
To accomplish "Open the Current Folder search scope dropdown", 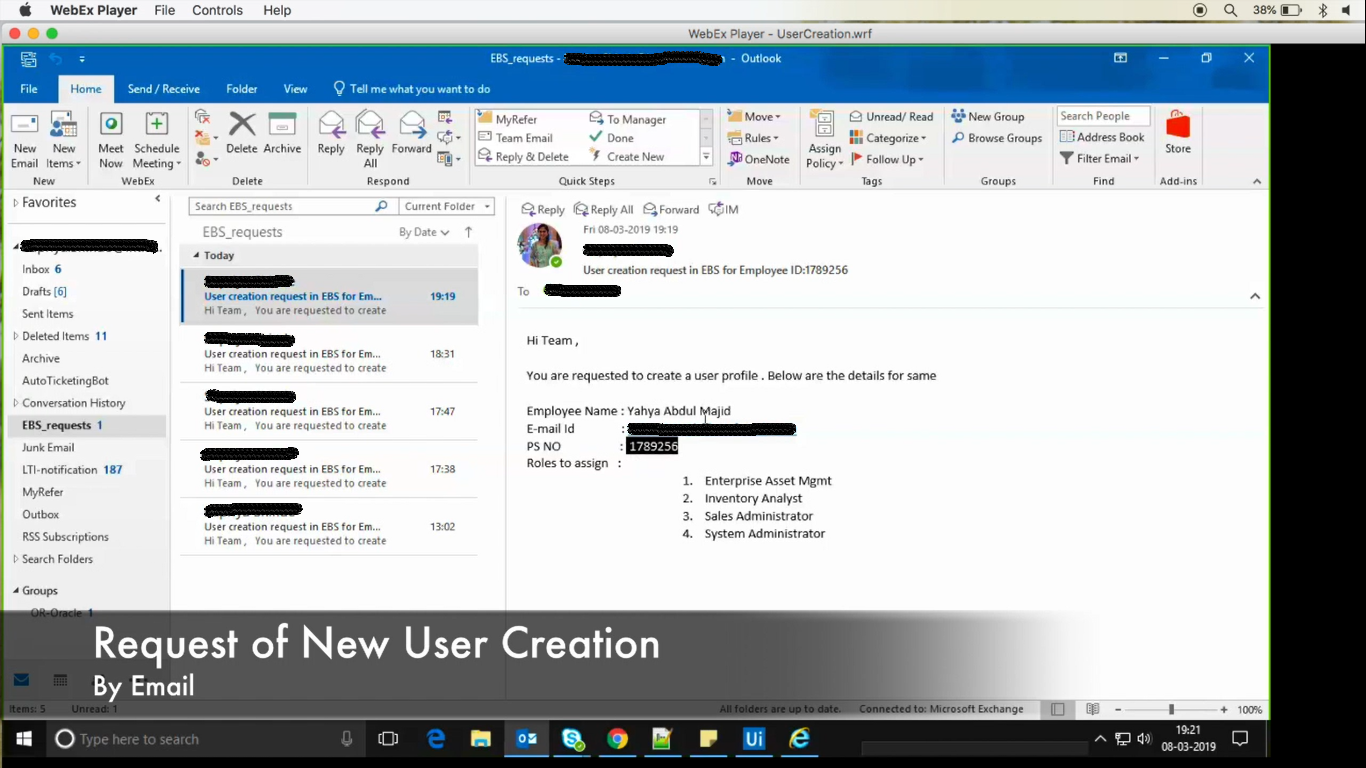I will click(x=447, y=206).
